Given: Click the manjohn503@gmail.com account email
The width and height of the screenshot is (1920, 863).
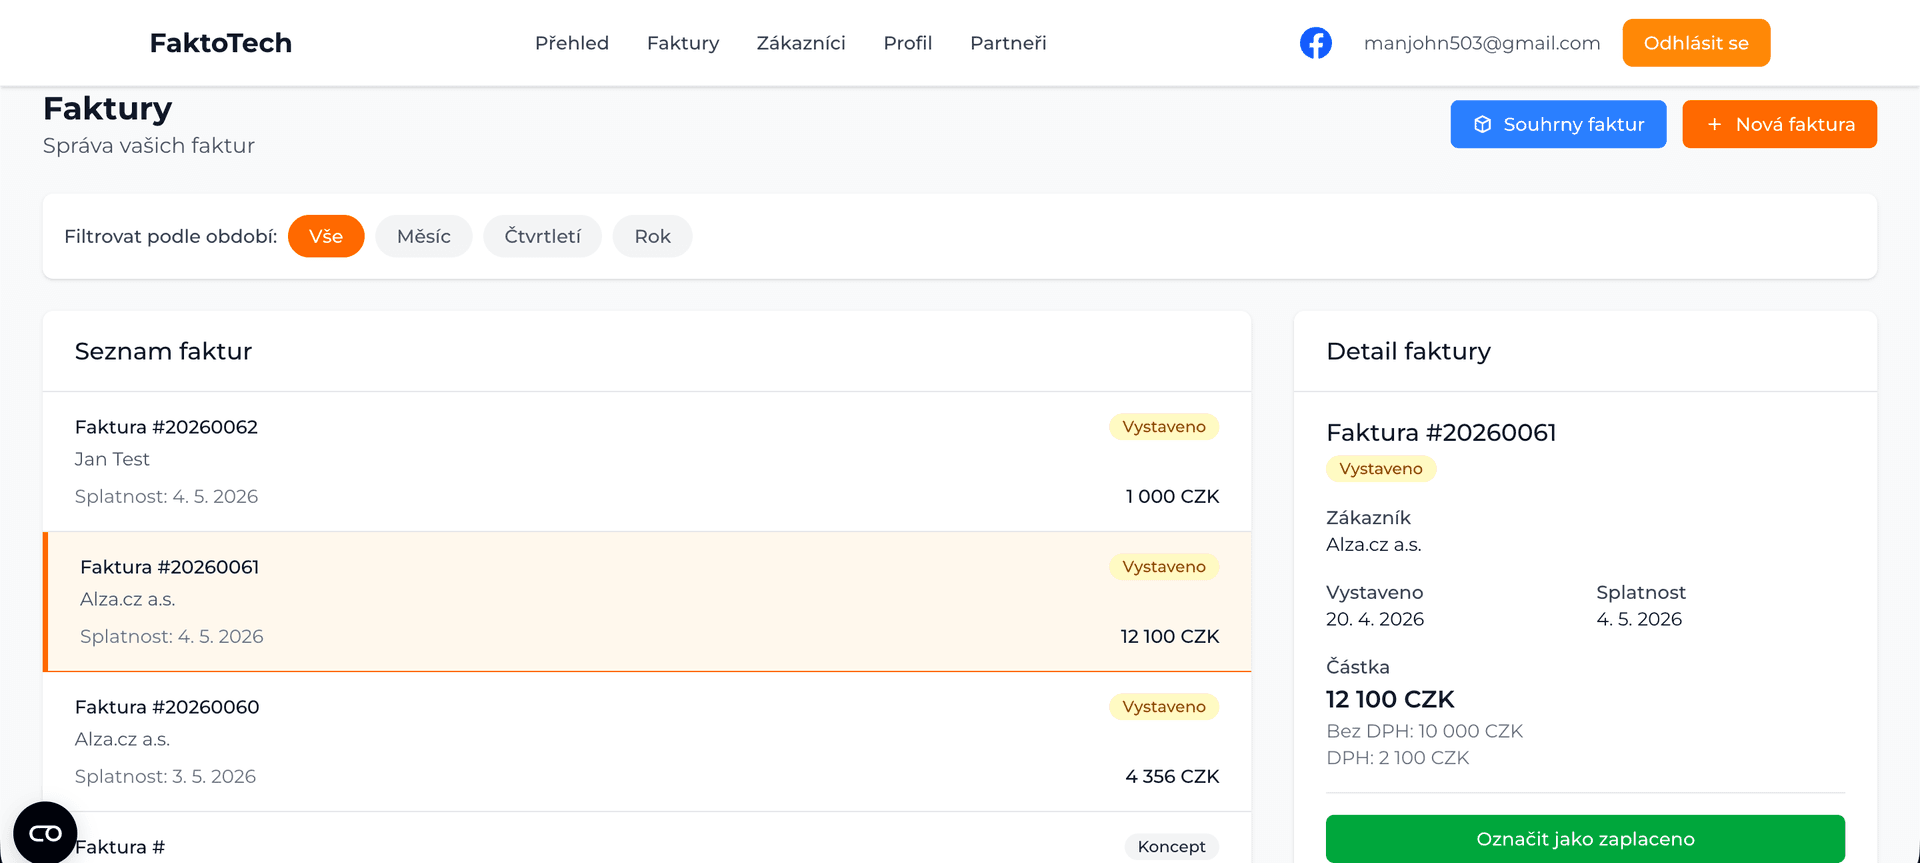Looking at the screenshot, I should coord(1482,43).
